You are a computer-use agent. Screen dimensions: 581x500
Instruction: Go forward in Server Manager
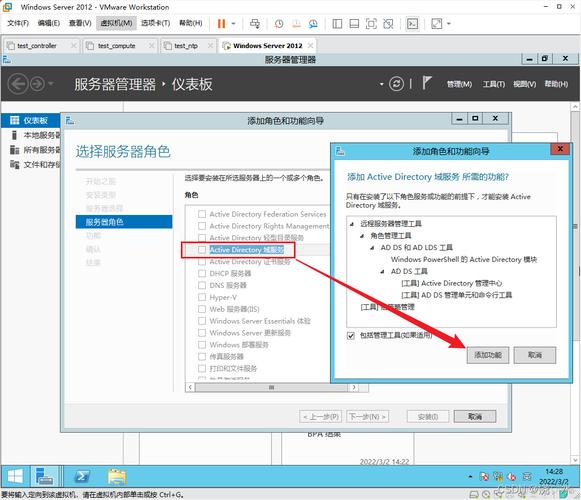(37, 84)
